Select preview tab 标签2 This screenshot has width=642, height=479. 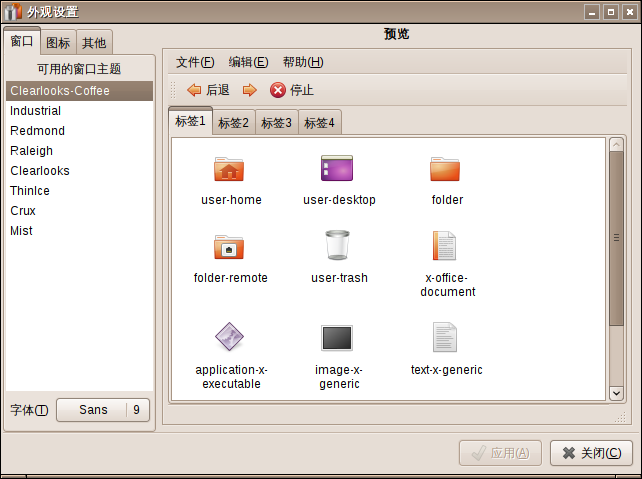click(x=234, y=123)
